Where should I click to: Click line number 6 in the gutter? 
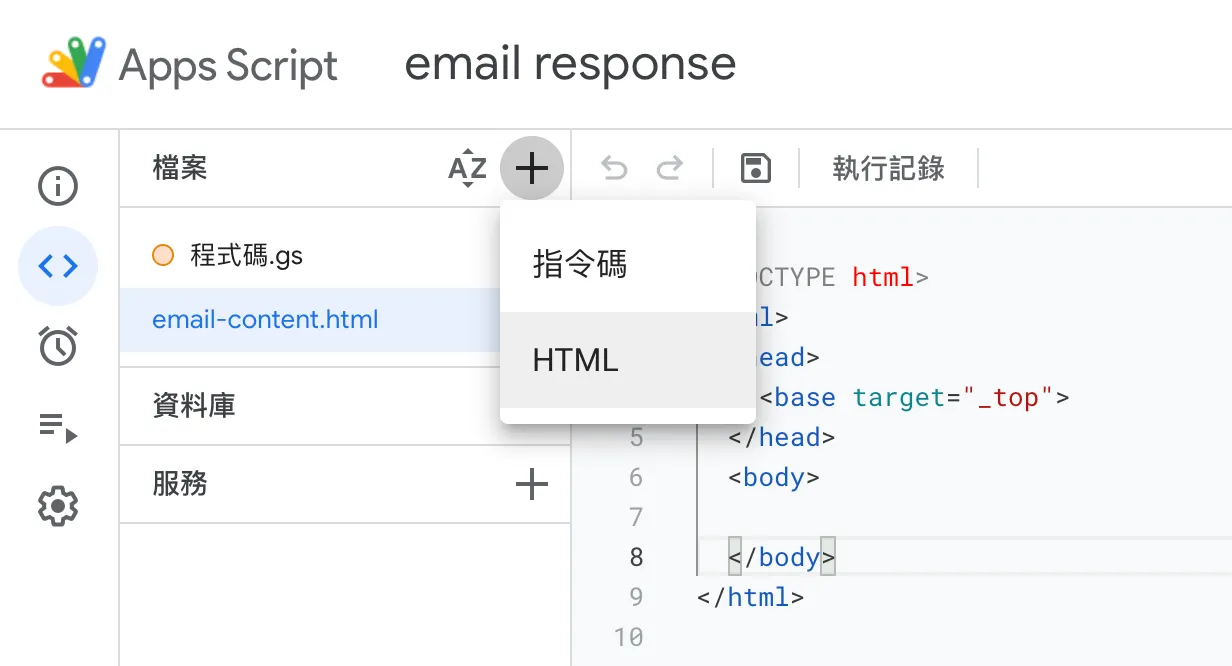pos(636,477)
